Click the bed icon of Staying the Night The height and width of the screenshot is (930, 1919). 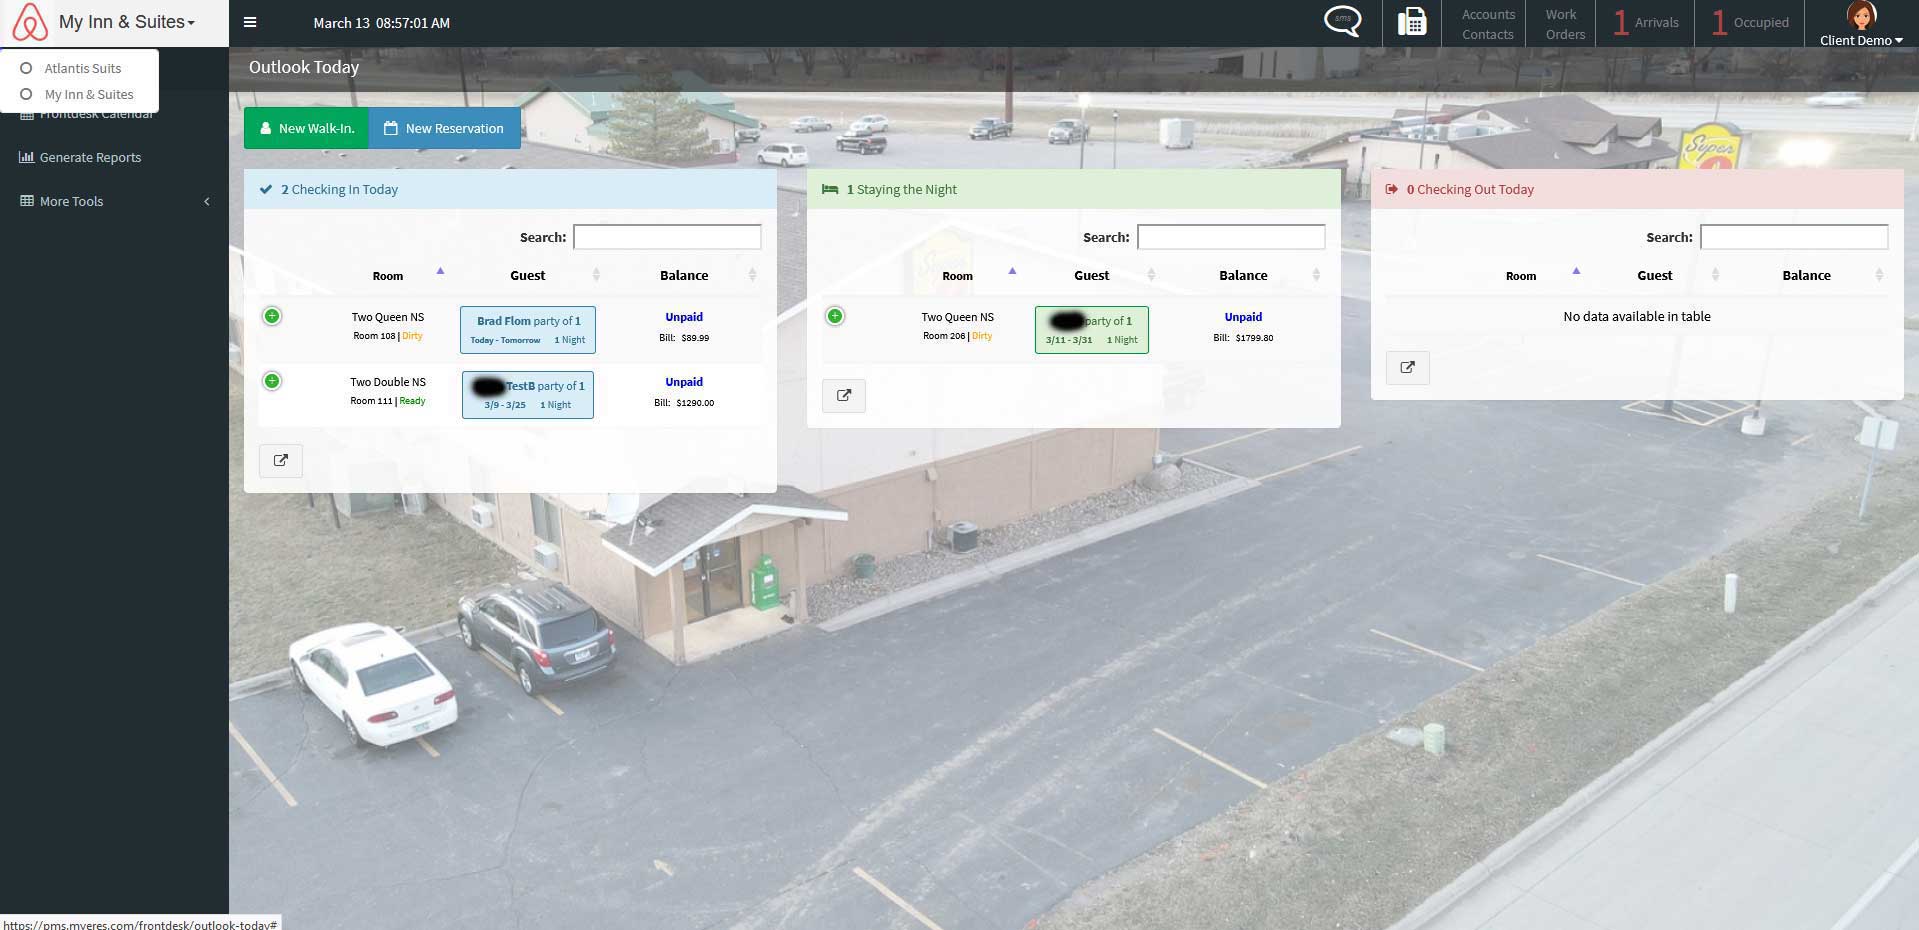pyautogui.click(x=830, y=189)
